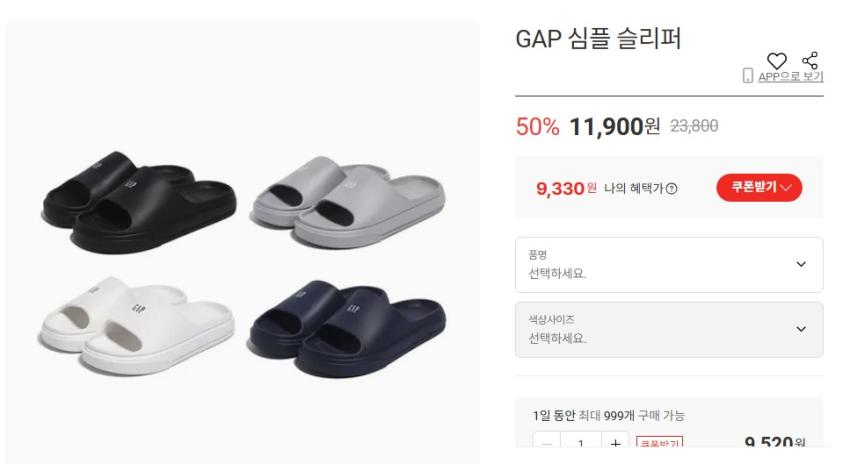Click the small outlined 쿠폰받기 button below
This screenshot has height=464, width=850.
tap(659, 443)
